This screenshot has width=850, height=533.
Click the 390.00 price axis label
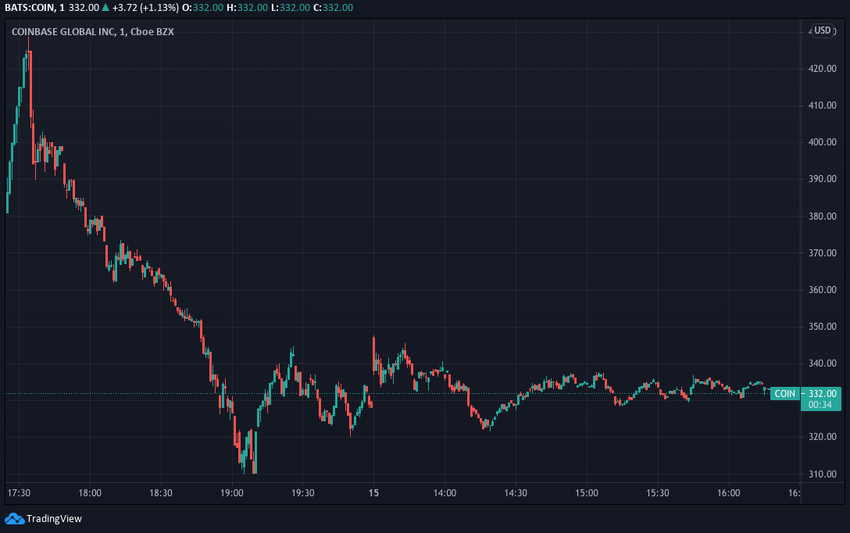(822, 179)
